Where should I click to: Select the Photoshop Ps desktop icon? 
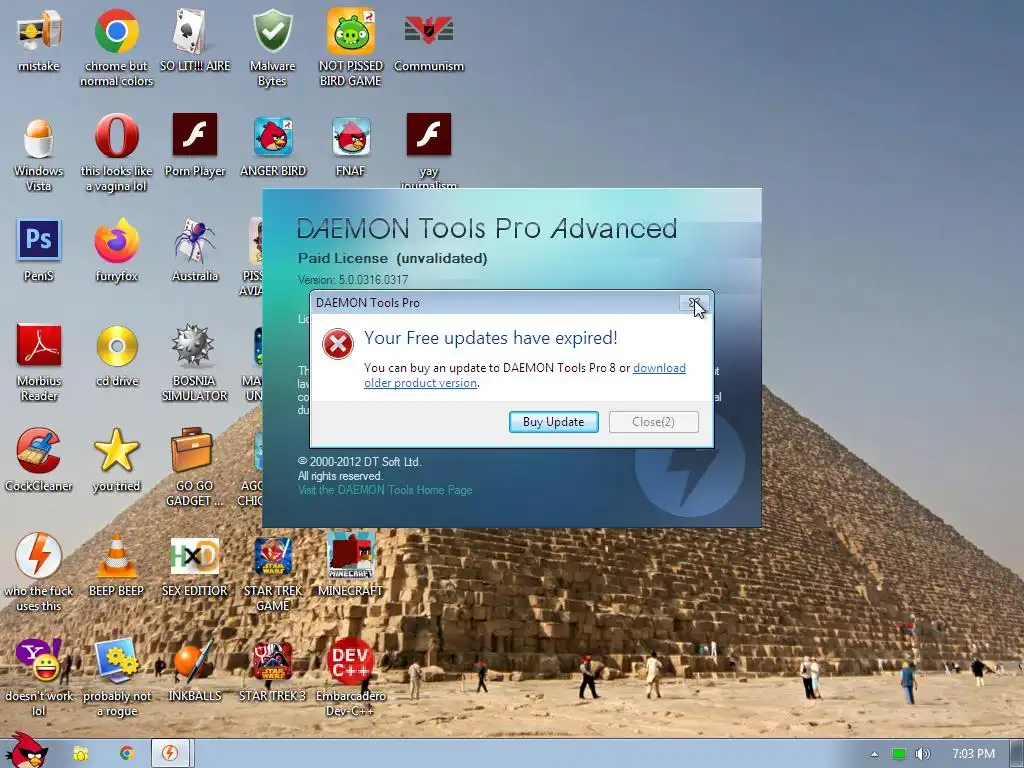click(x=39, y=240)
